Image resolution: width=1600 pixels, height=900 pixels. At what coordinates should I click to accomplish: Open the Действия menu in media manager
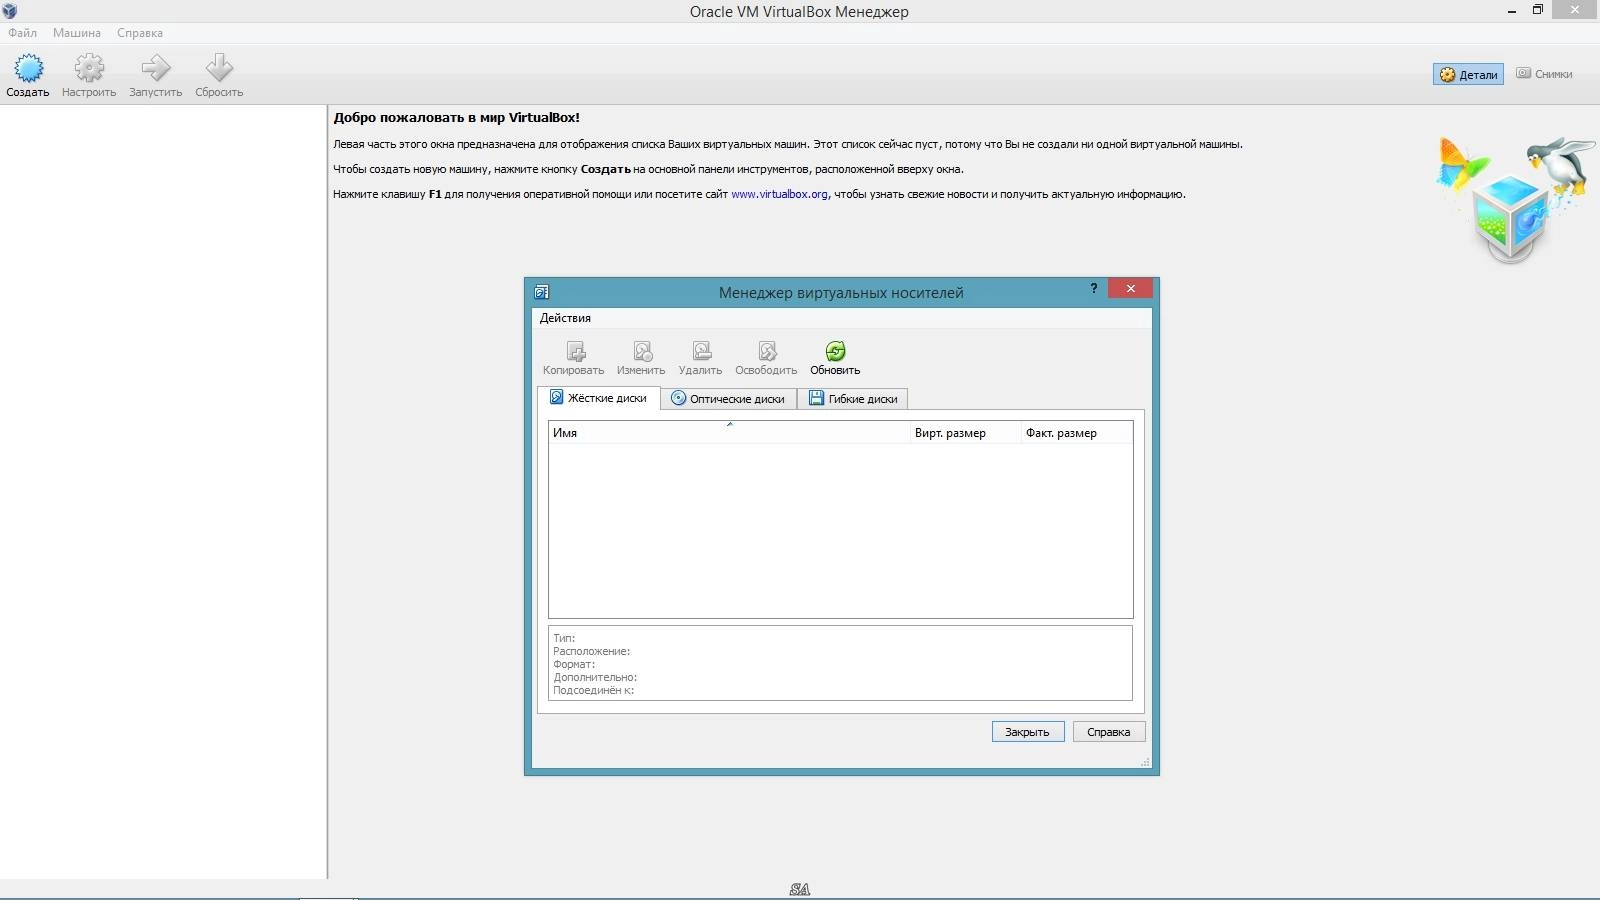point(565,318)
